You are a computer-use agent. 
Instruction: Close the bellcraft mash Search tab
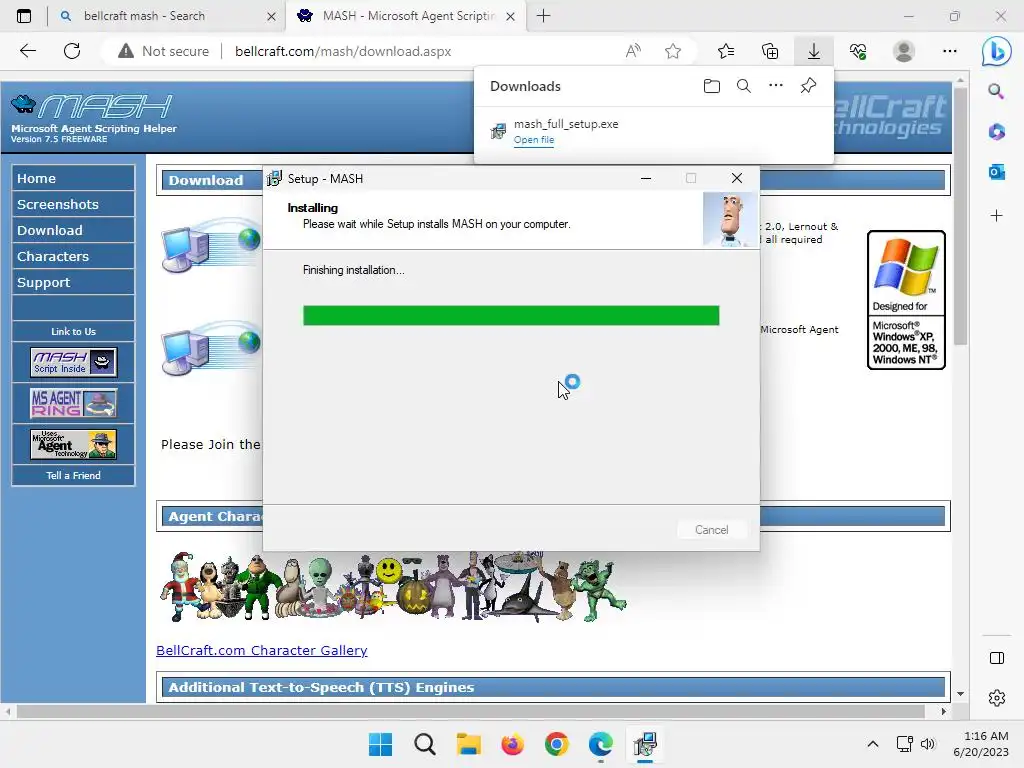(x=271, y=16)
